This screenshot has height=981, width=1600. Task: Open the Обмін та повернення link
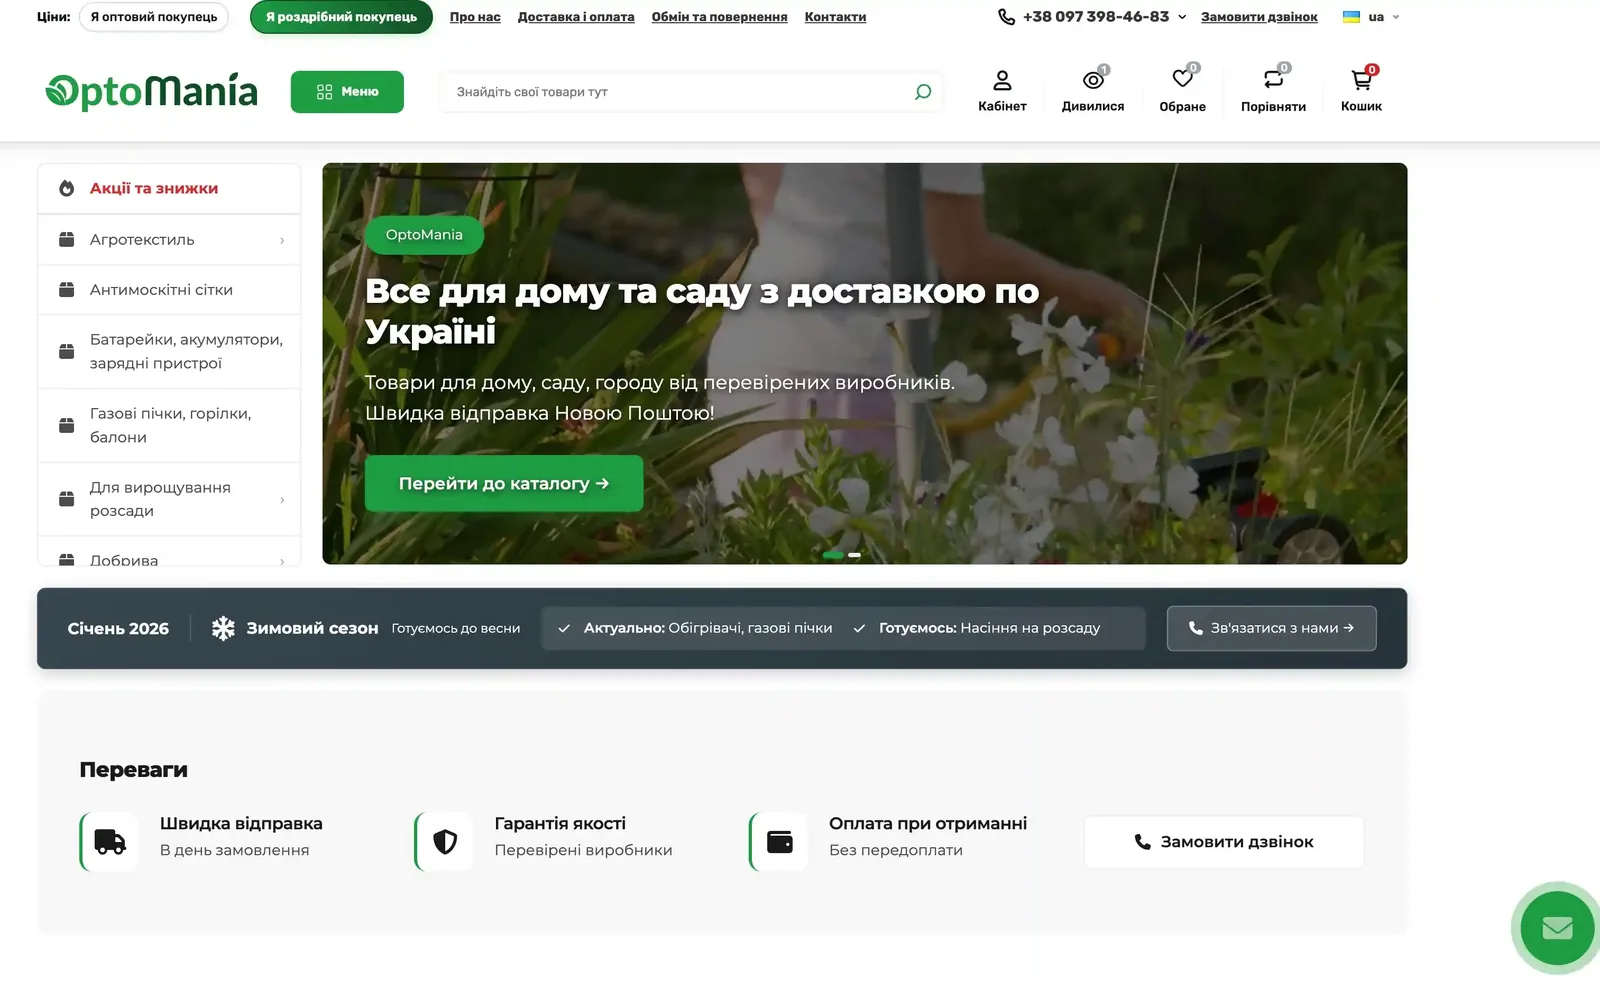coord(719,17)
